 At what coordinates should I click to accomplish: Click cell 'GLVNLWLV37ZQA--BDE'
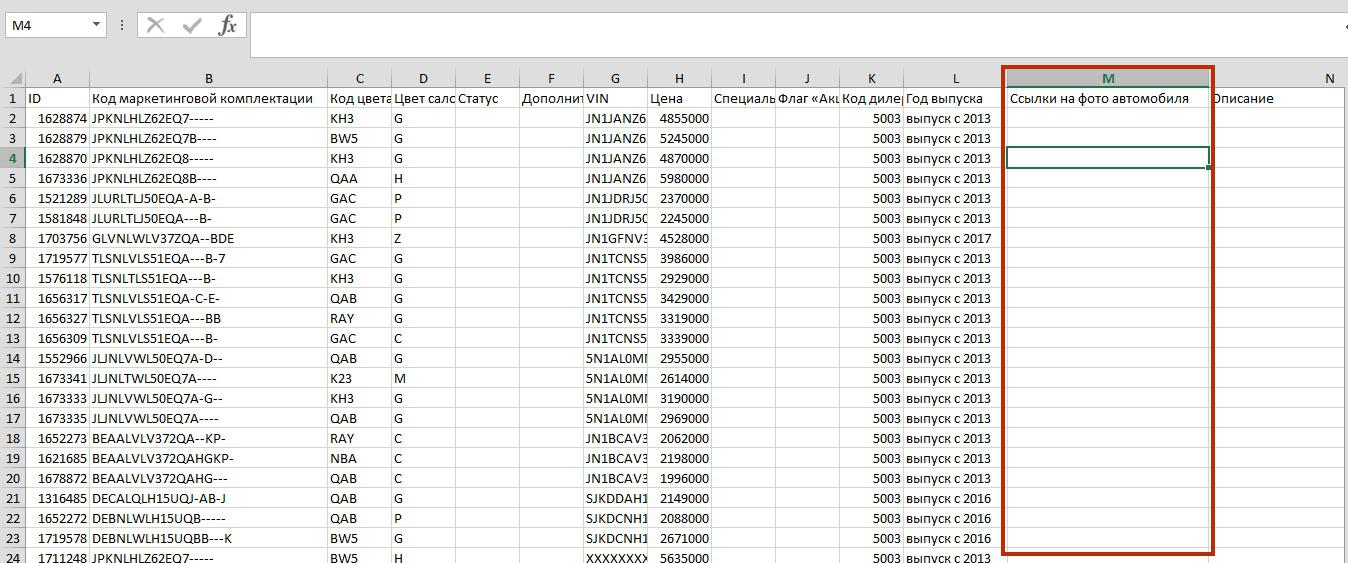(208, 238)
